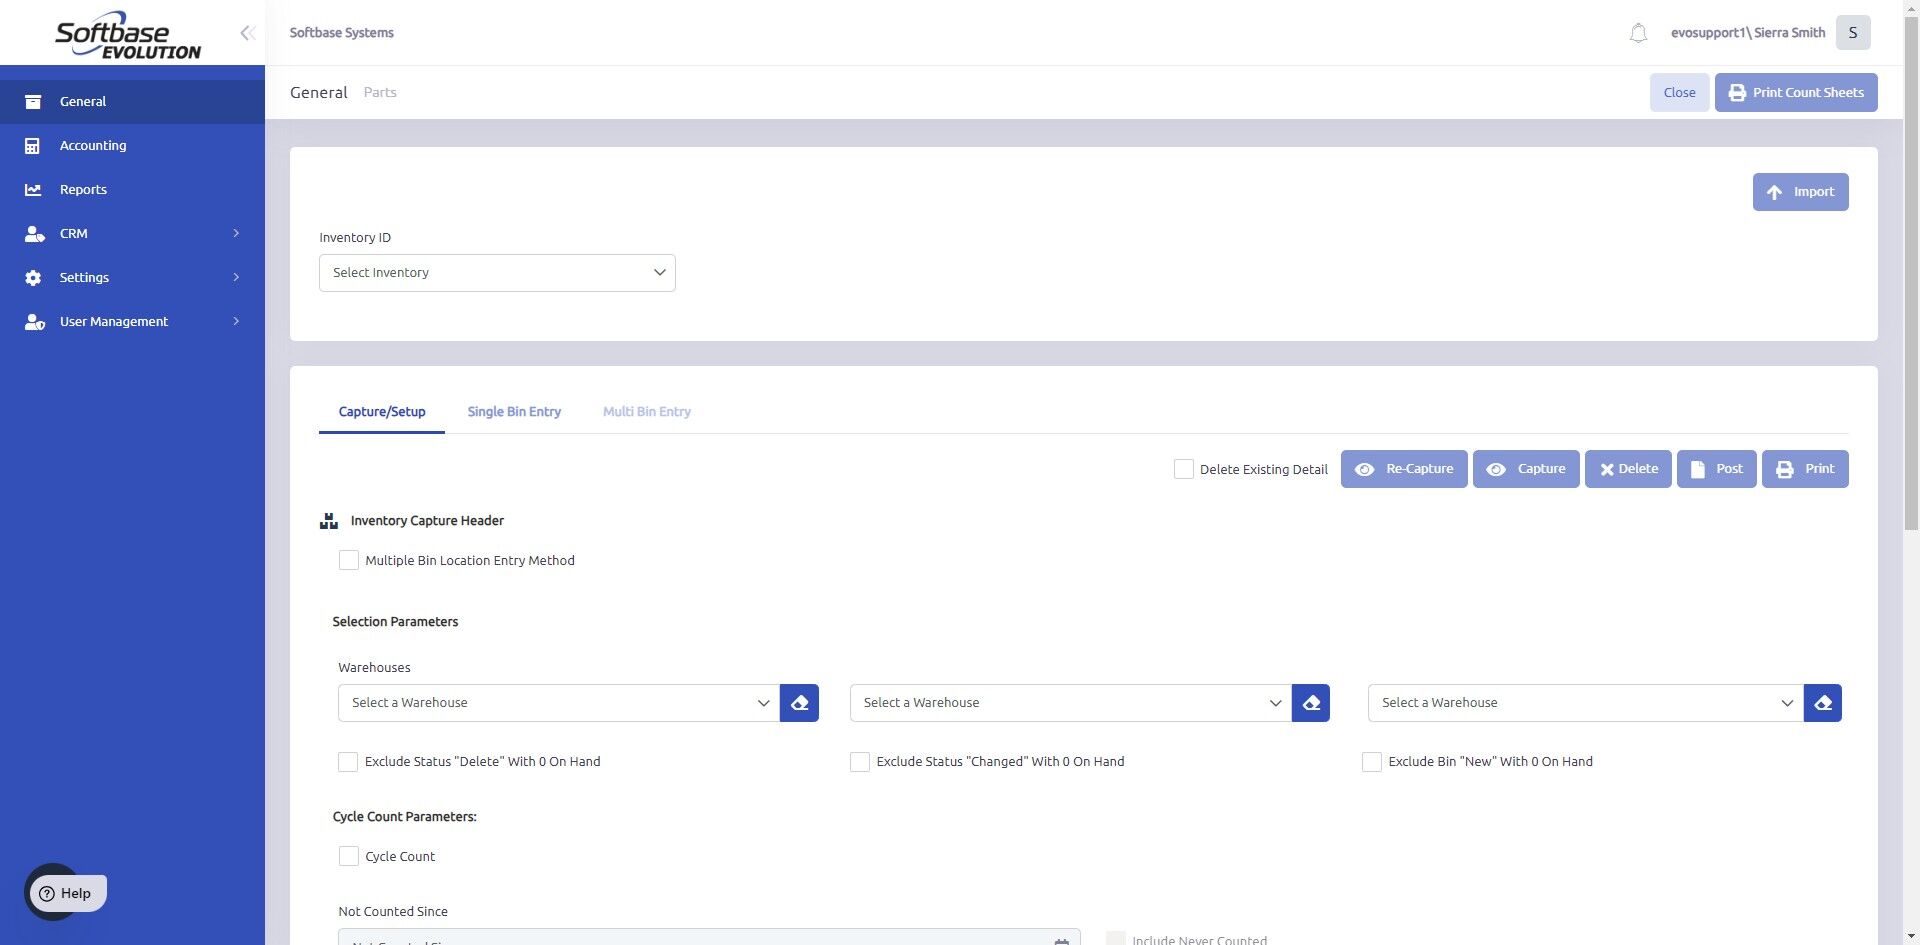The width and height of the screenshot is (1920, 945).
Task: Expand the CRM submenu arrow
Action: click(236, 234)
